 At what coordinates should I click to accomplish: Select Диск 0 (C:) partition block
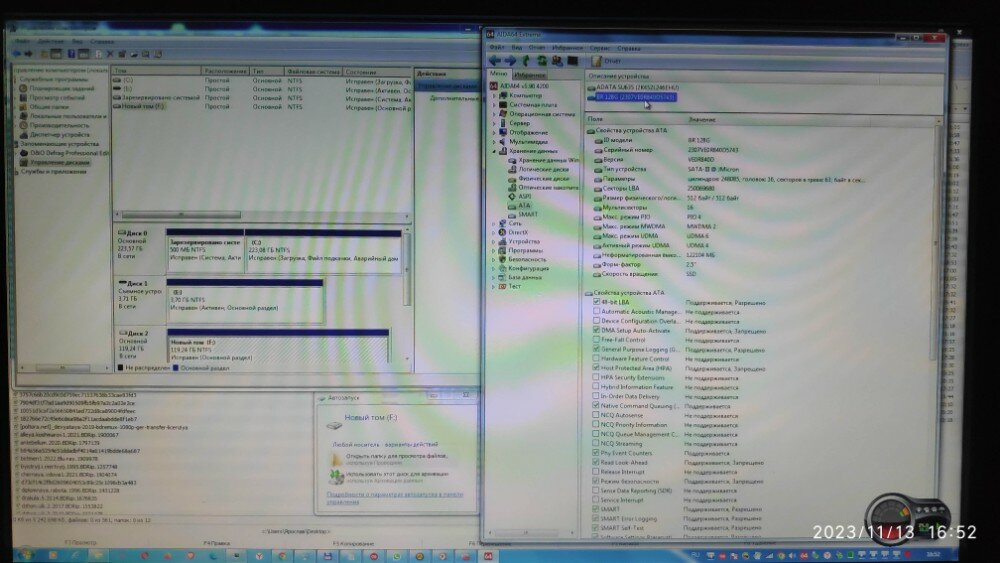(323, 251)
